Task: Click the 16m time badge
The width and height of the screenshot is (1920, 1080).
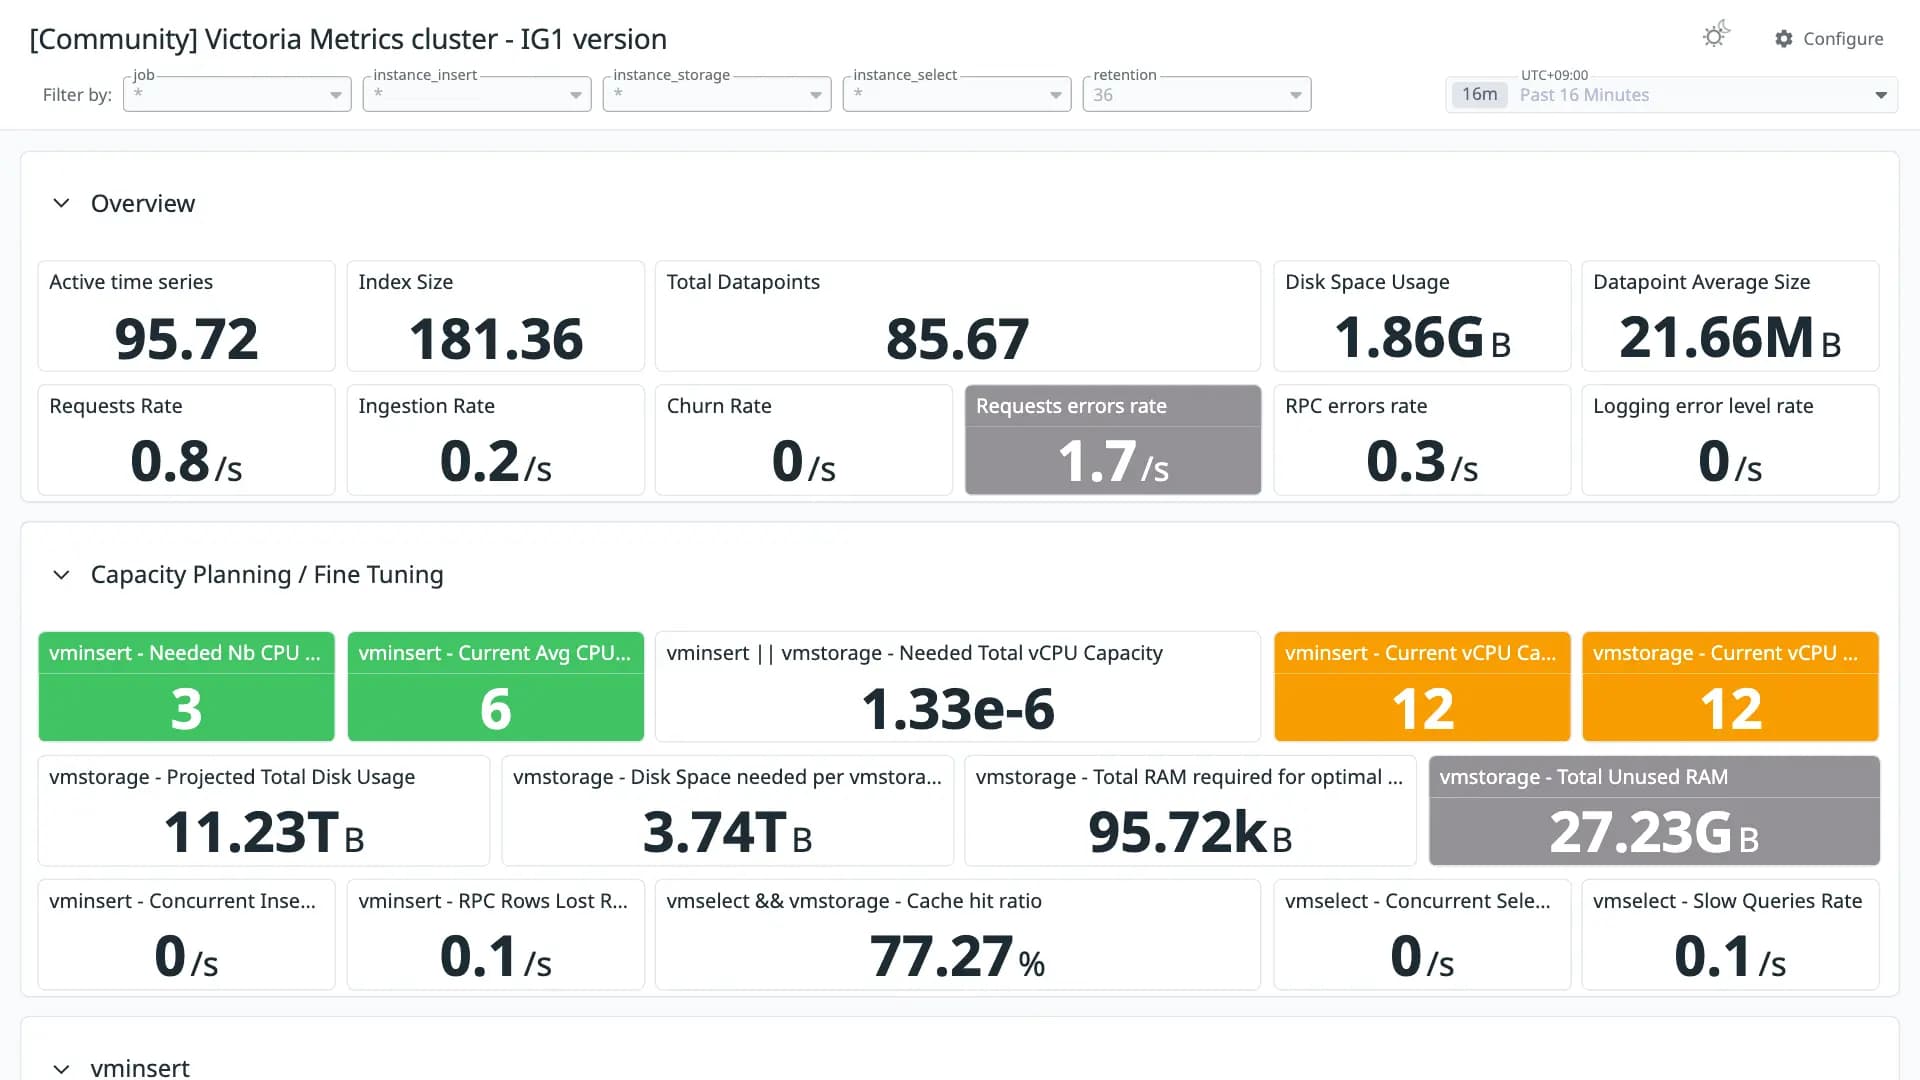Action: (1479, 95)
